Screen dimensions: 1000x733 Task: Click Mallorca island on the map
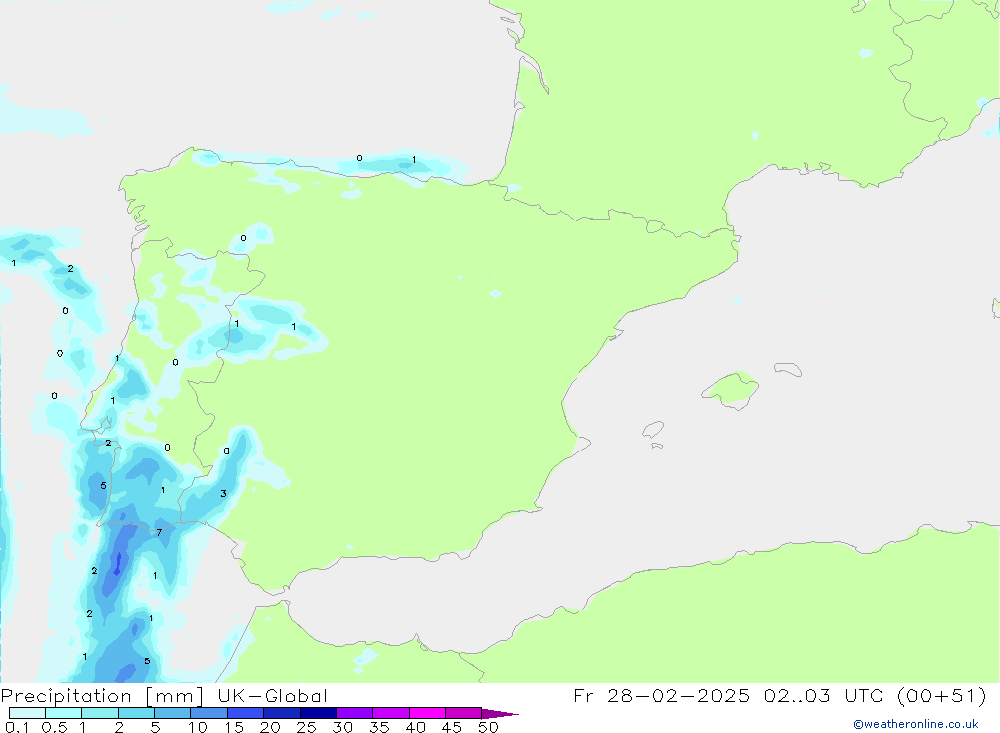(731, 389)
